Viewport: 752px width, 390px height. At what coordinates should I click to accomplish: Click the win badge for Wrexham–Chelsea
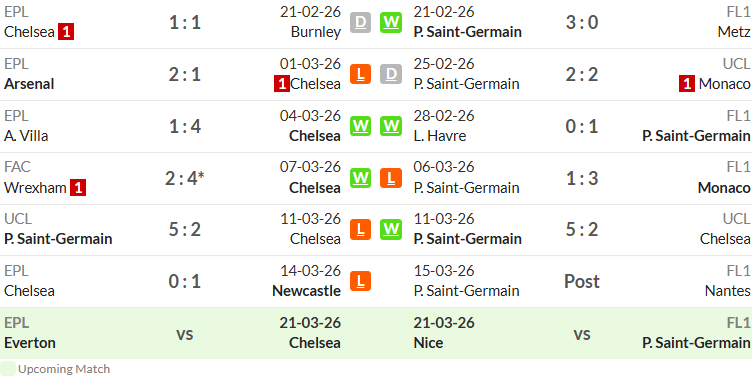(360, 178)
